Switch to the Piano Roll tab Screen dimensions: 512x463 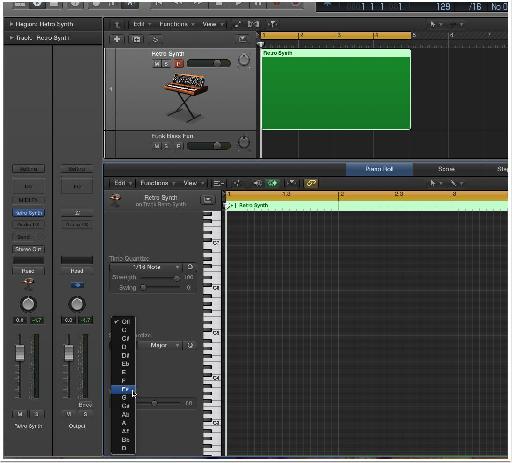click(x=379, y=169)
